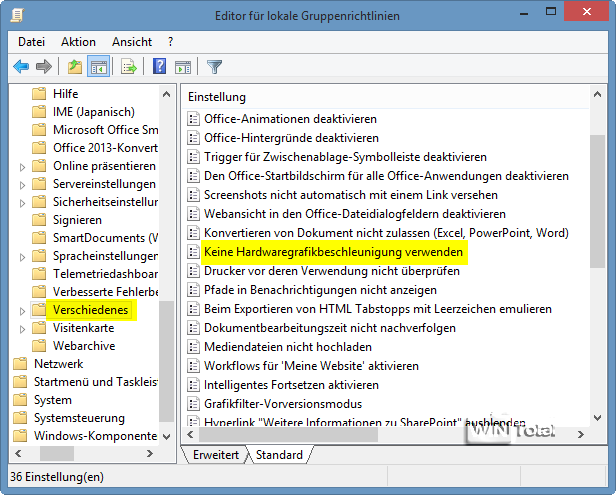
Task: Expand the Servereinstellungen node
Action: tap(22, 185)
